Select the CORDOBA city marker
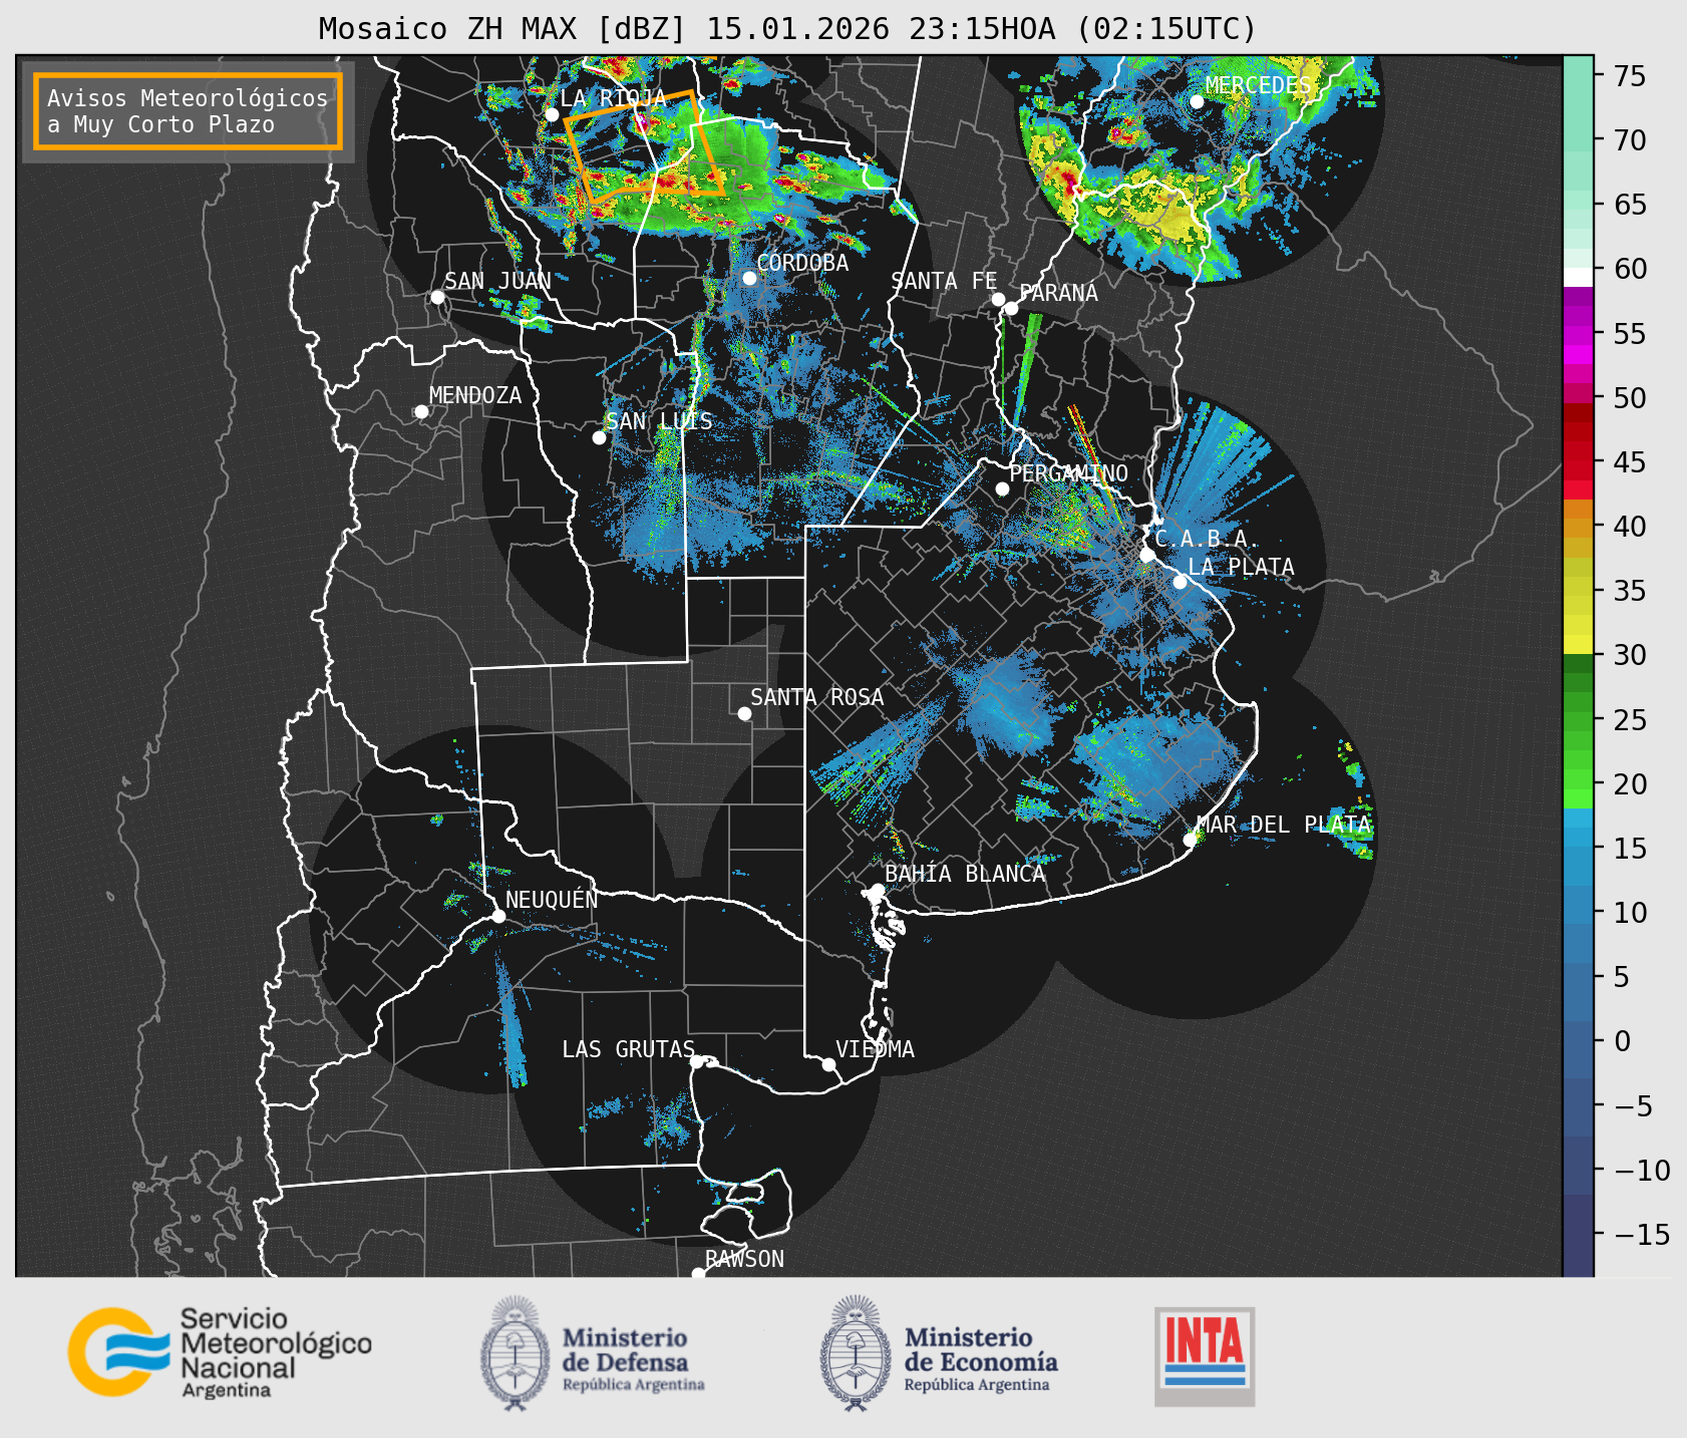 [749, 278]
